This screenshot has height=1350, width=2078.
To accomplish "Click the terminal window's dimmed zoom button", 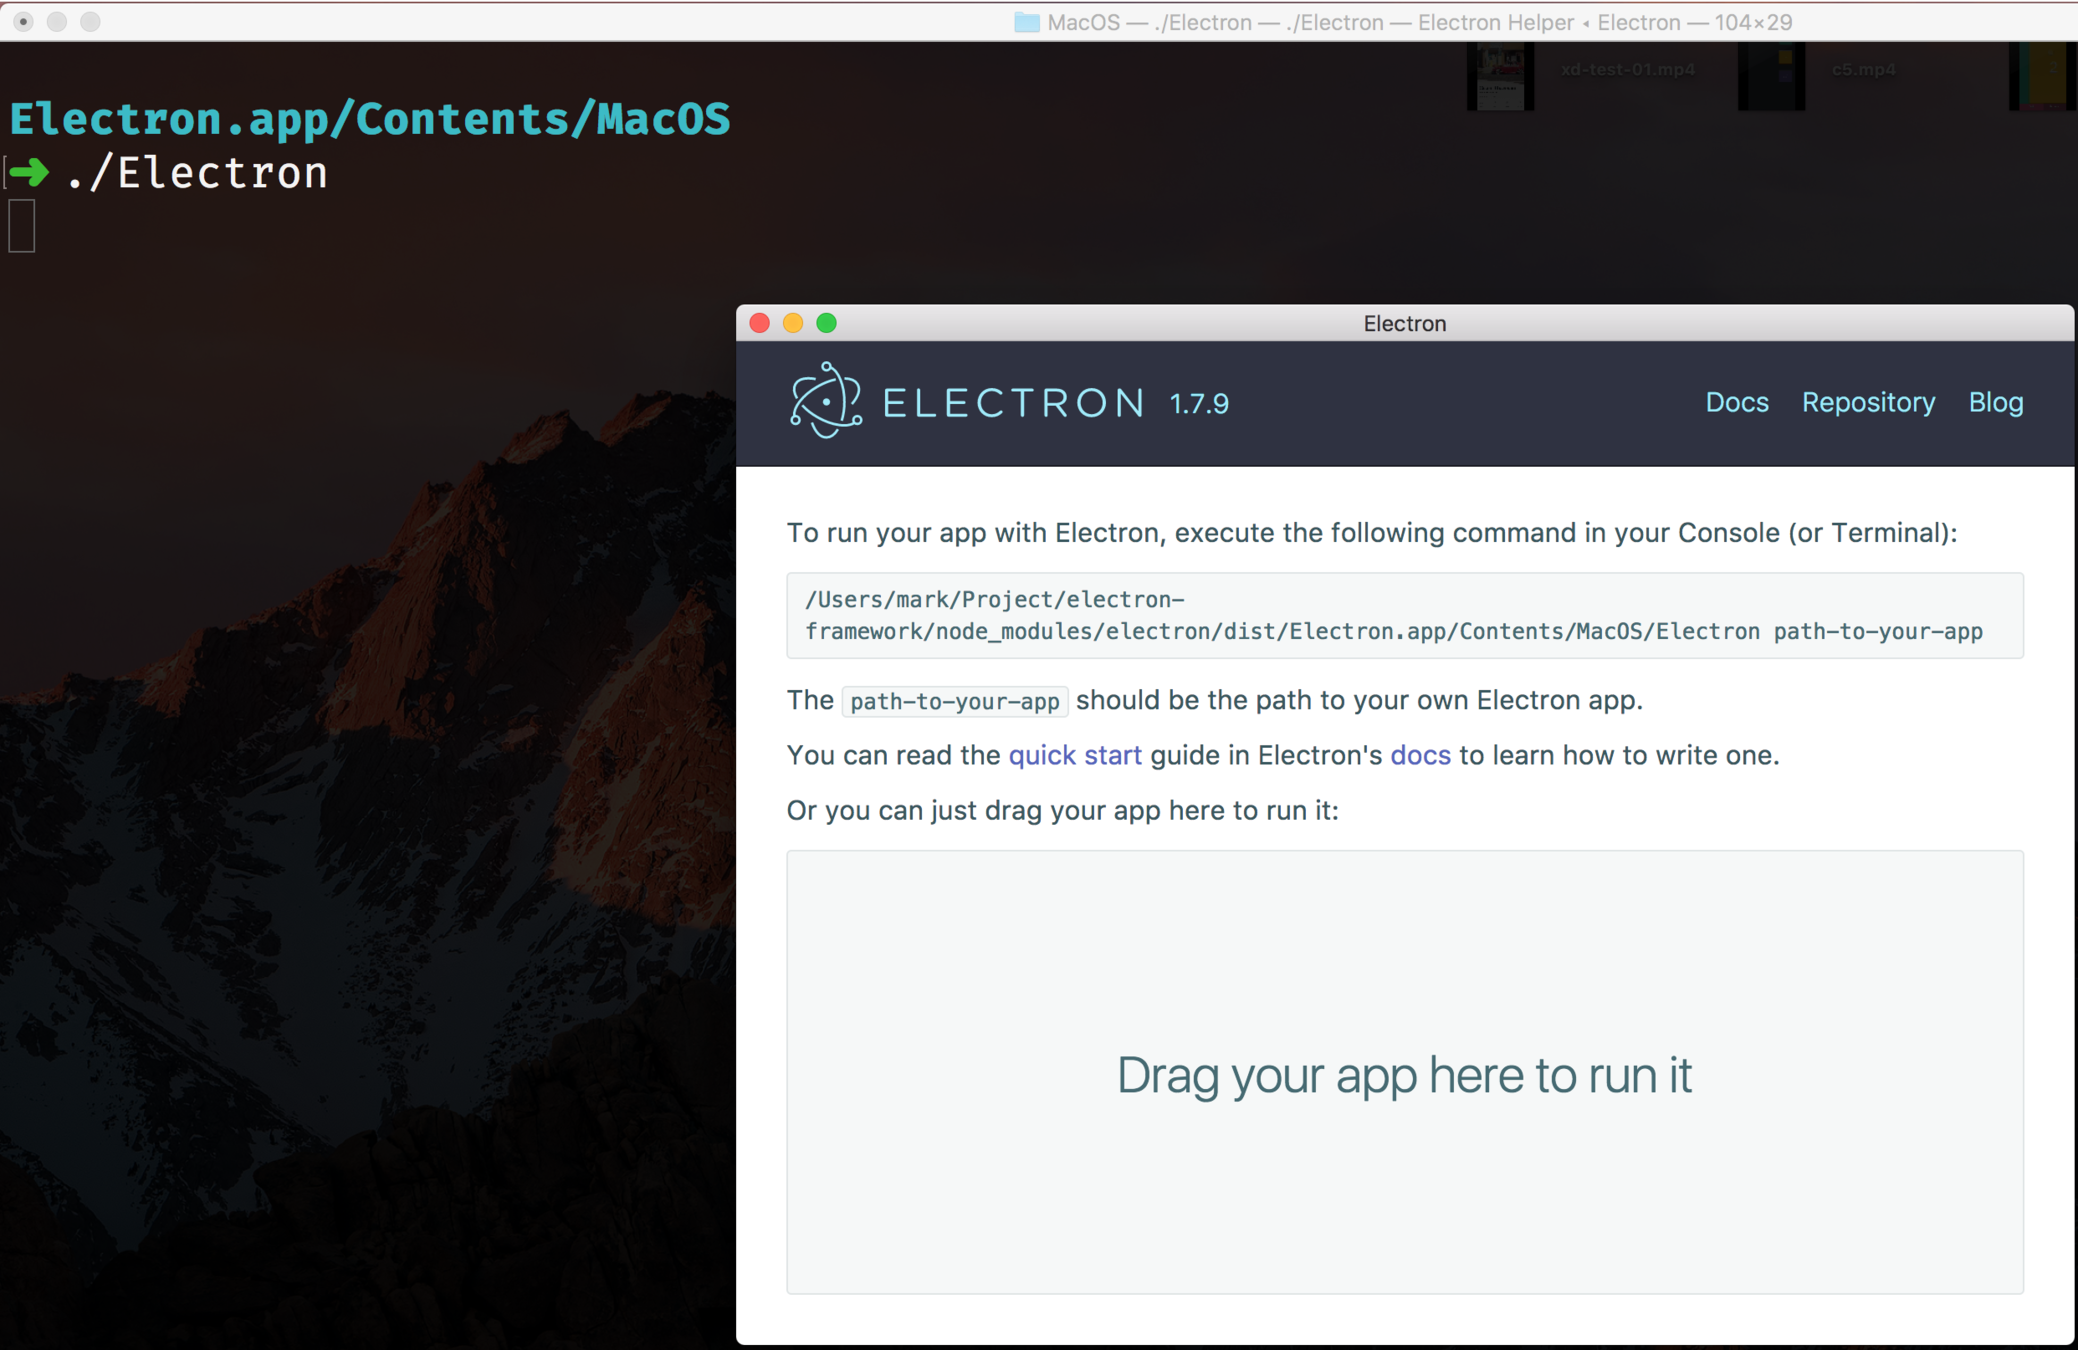I will pos(90,21).
